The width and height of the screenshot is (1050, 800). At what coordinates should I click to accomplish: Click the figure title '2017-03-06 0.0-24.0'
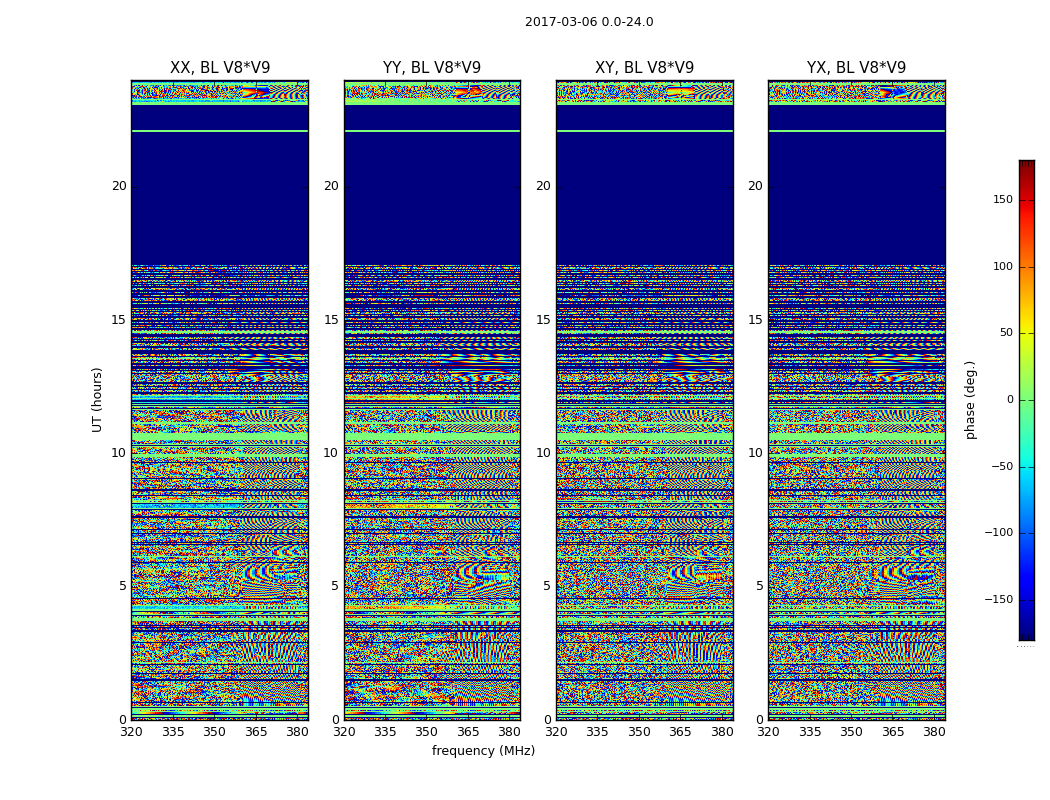[589, 22]
